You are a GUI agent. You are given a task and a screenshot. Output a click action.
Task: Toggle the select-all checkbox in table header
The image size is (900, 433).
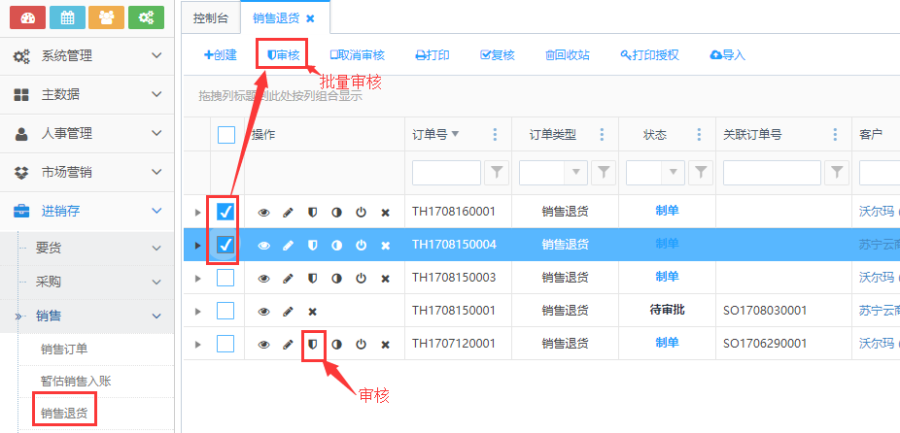tap(226, 135)
